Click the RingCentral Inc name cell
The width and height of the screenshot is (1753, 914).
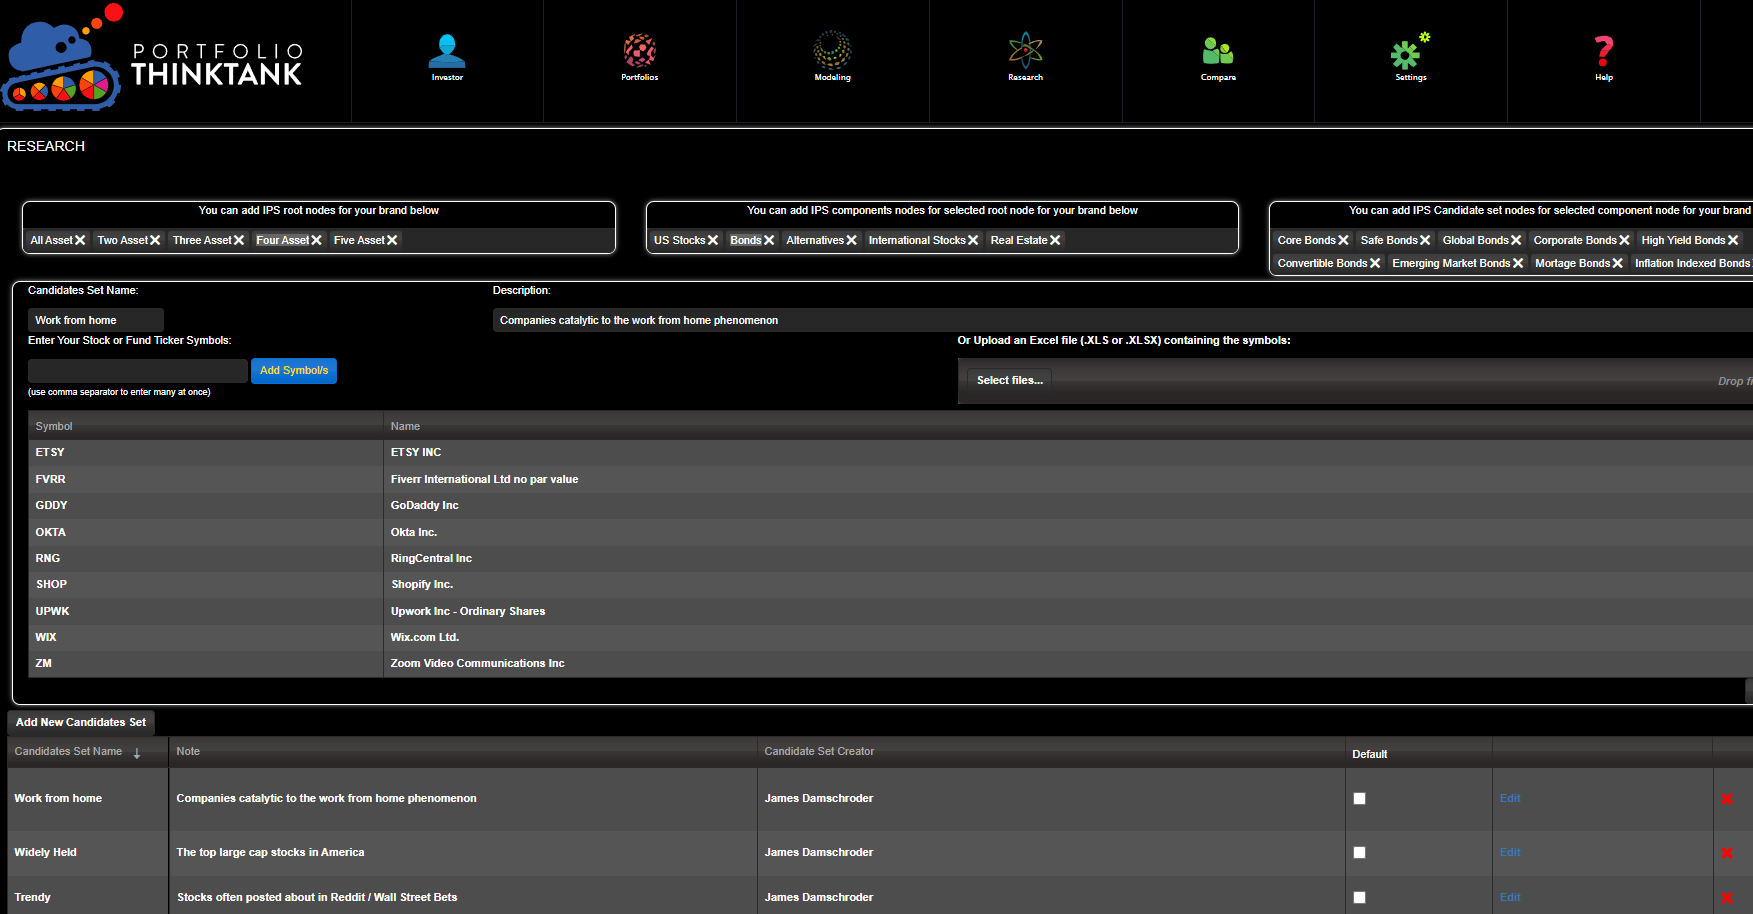[1068, 558]
